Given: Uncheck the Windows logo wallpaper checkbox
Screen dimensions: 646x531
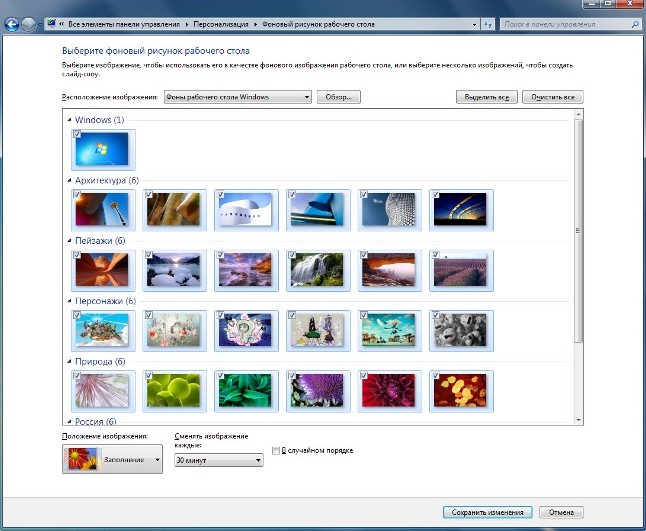Looking at the screenshot, I should tap(77, 134).
